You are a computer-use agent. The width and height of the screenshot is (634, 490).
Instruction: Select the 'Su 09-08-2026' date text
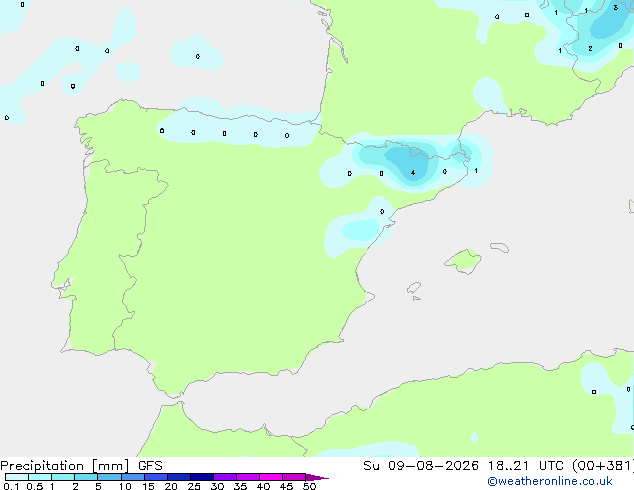pyautogui.click(x=421, y=466)
